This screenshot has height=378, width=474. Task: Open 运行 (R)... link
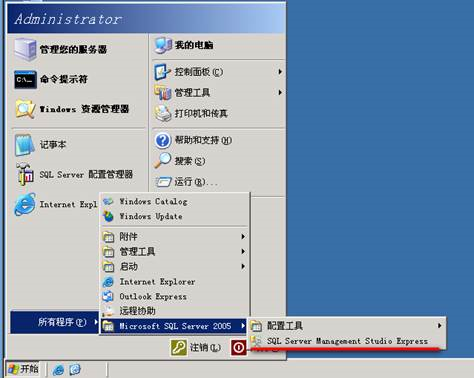(x=196, y=182)
